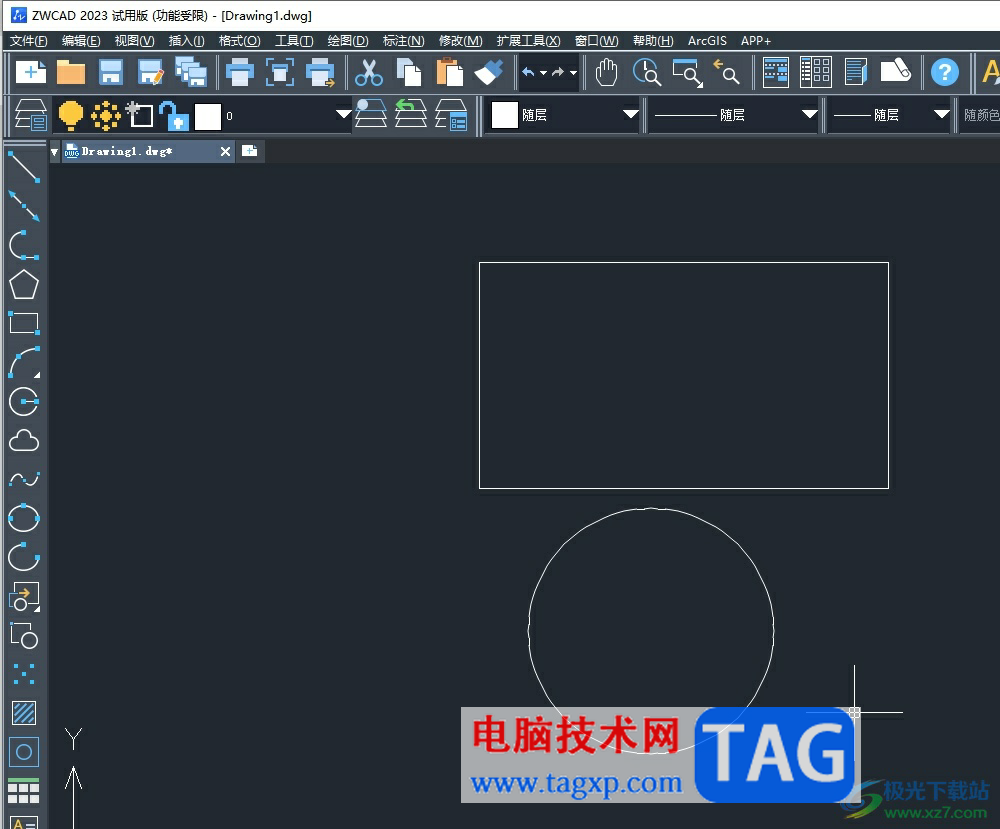Close the Drawing1.dwg tab

coord(225,152)
